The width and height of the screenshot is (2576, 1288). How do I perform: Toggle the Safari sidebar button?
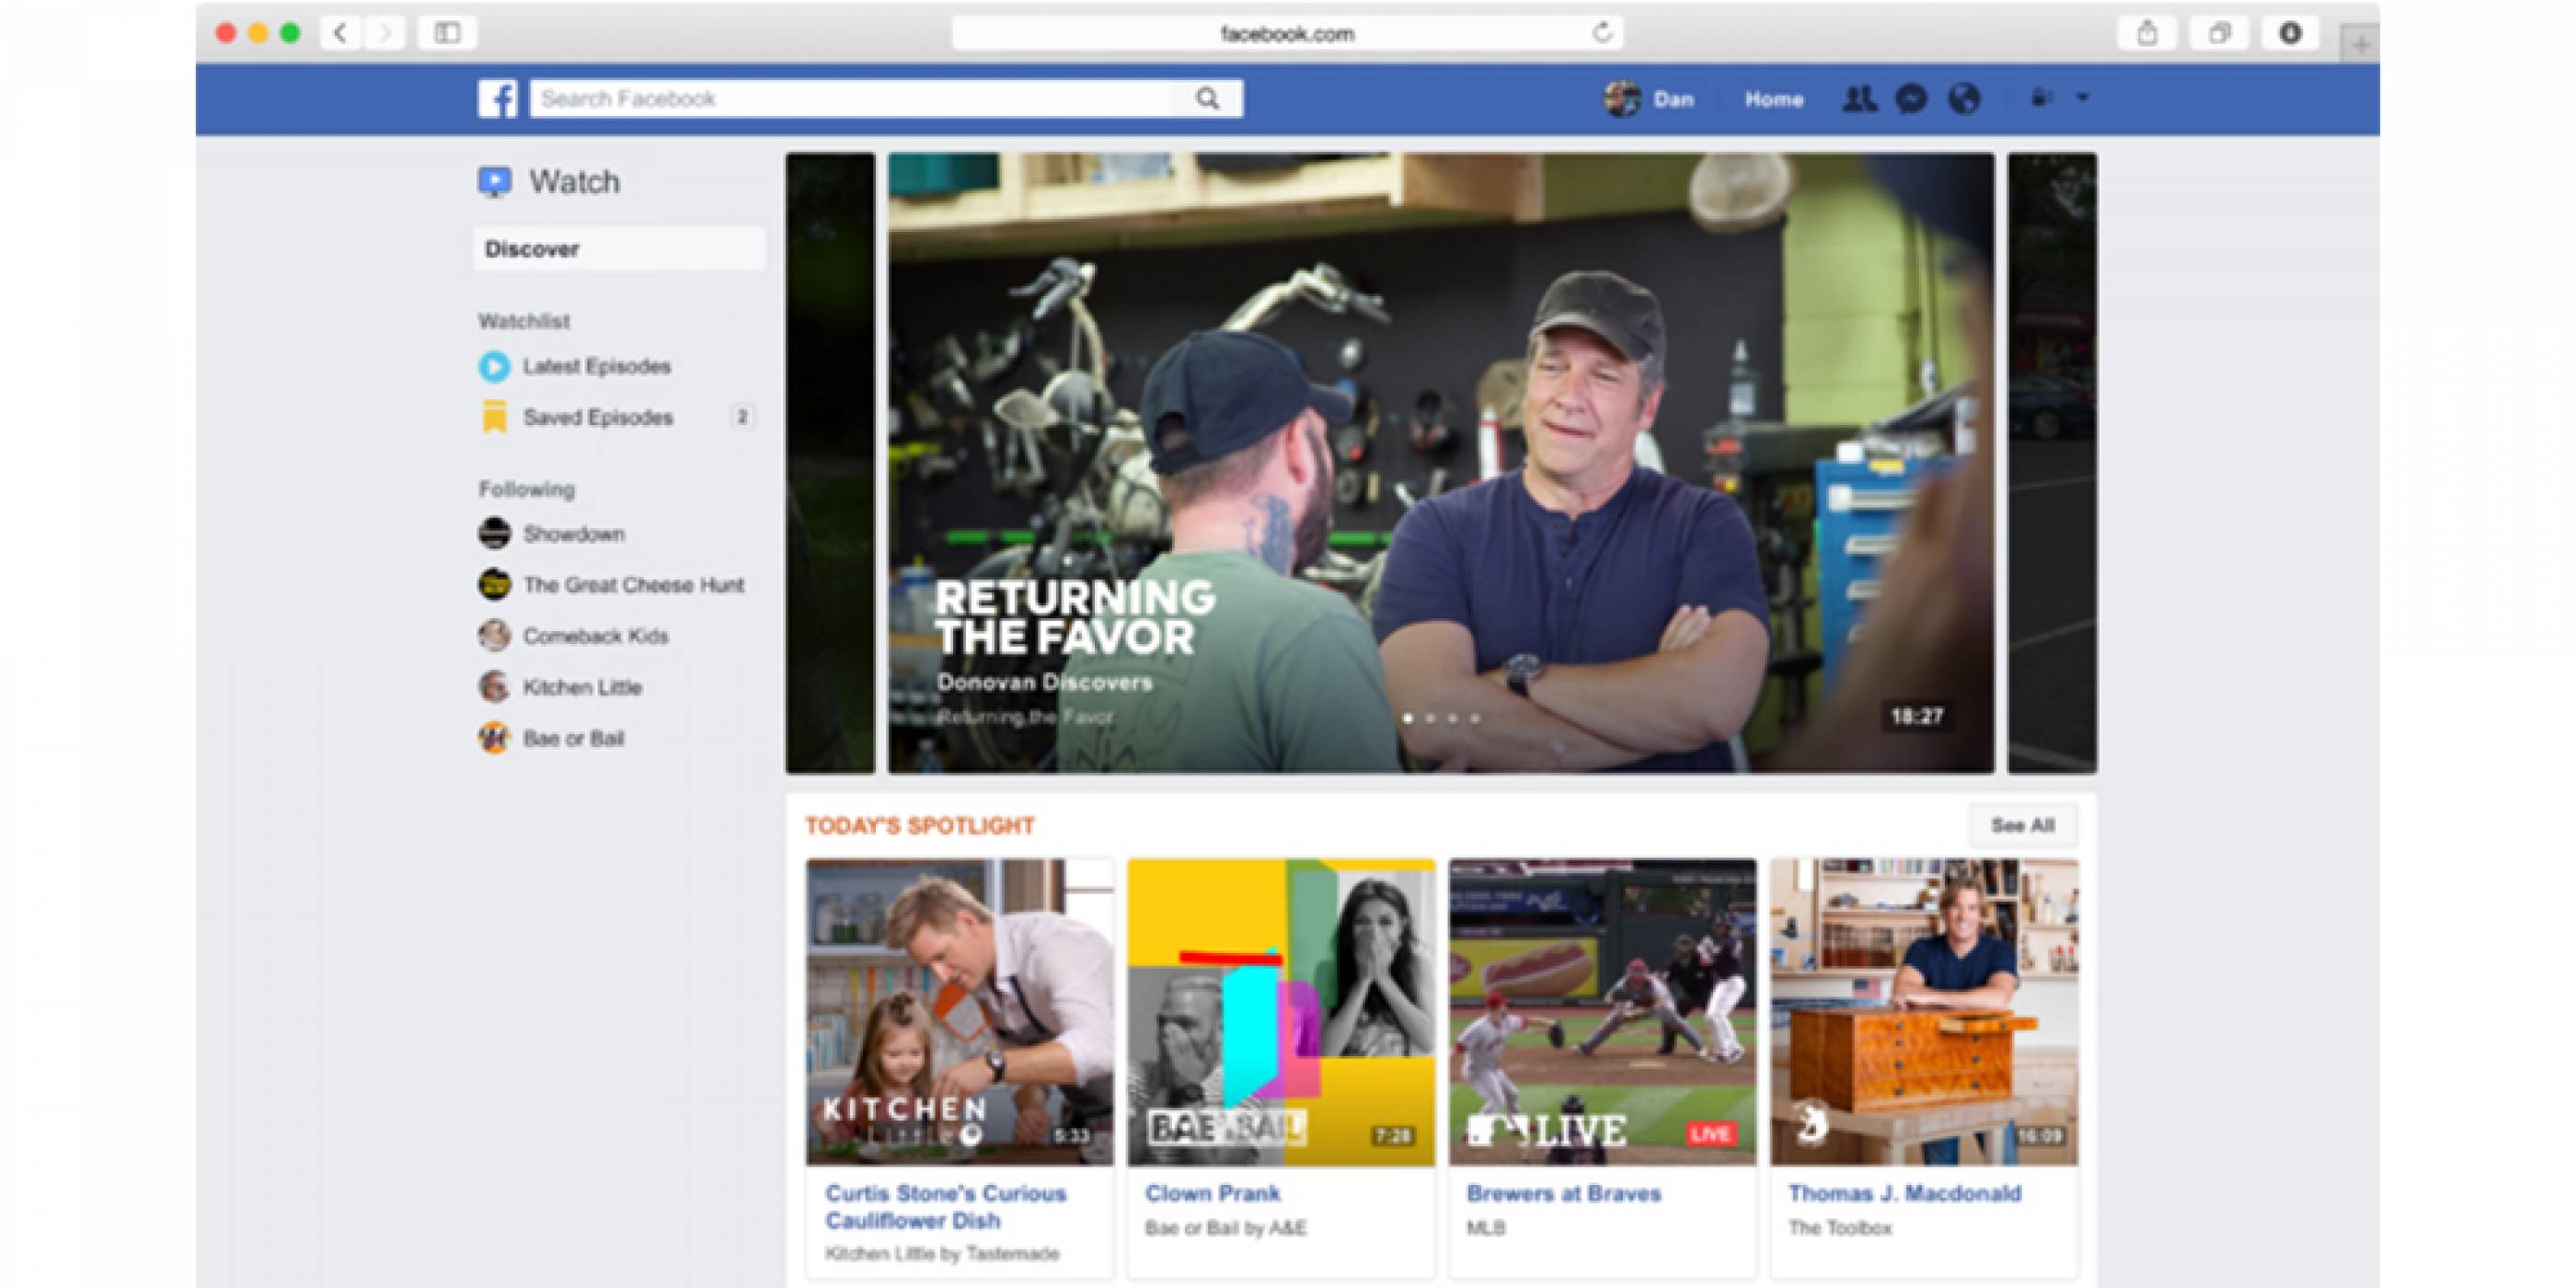tap(447, 33)
